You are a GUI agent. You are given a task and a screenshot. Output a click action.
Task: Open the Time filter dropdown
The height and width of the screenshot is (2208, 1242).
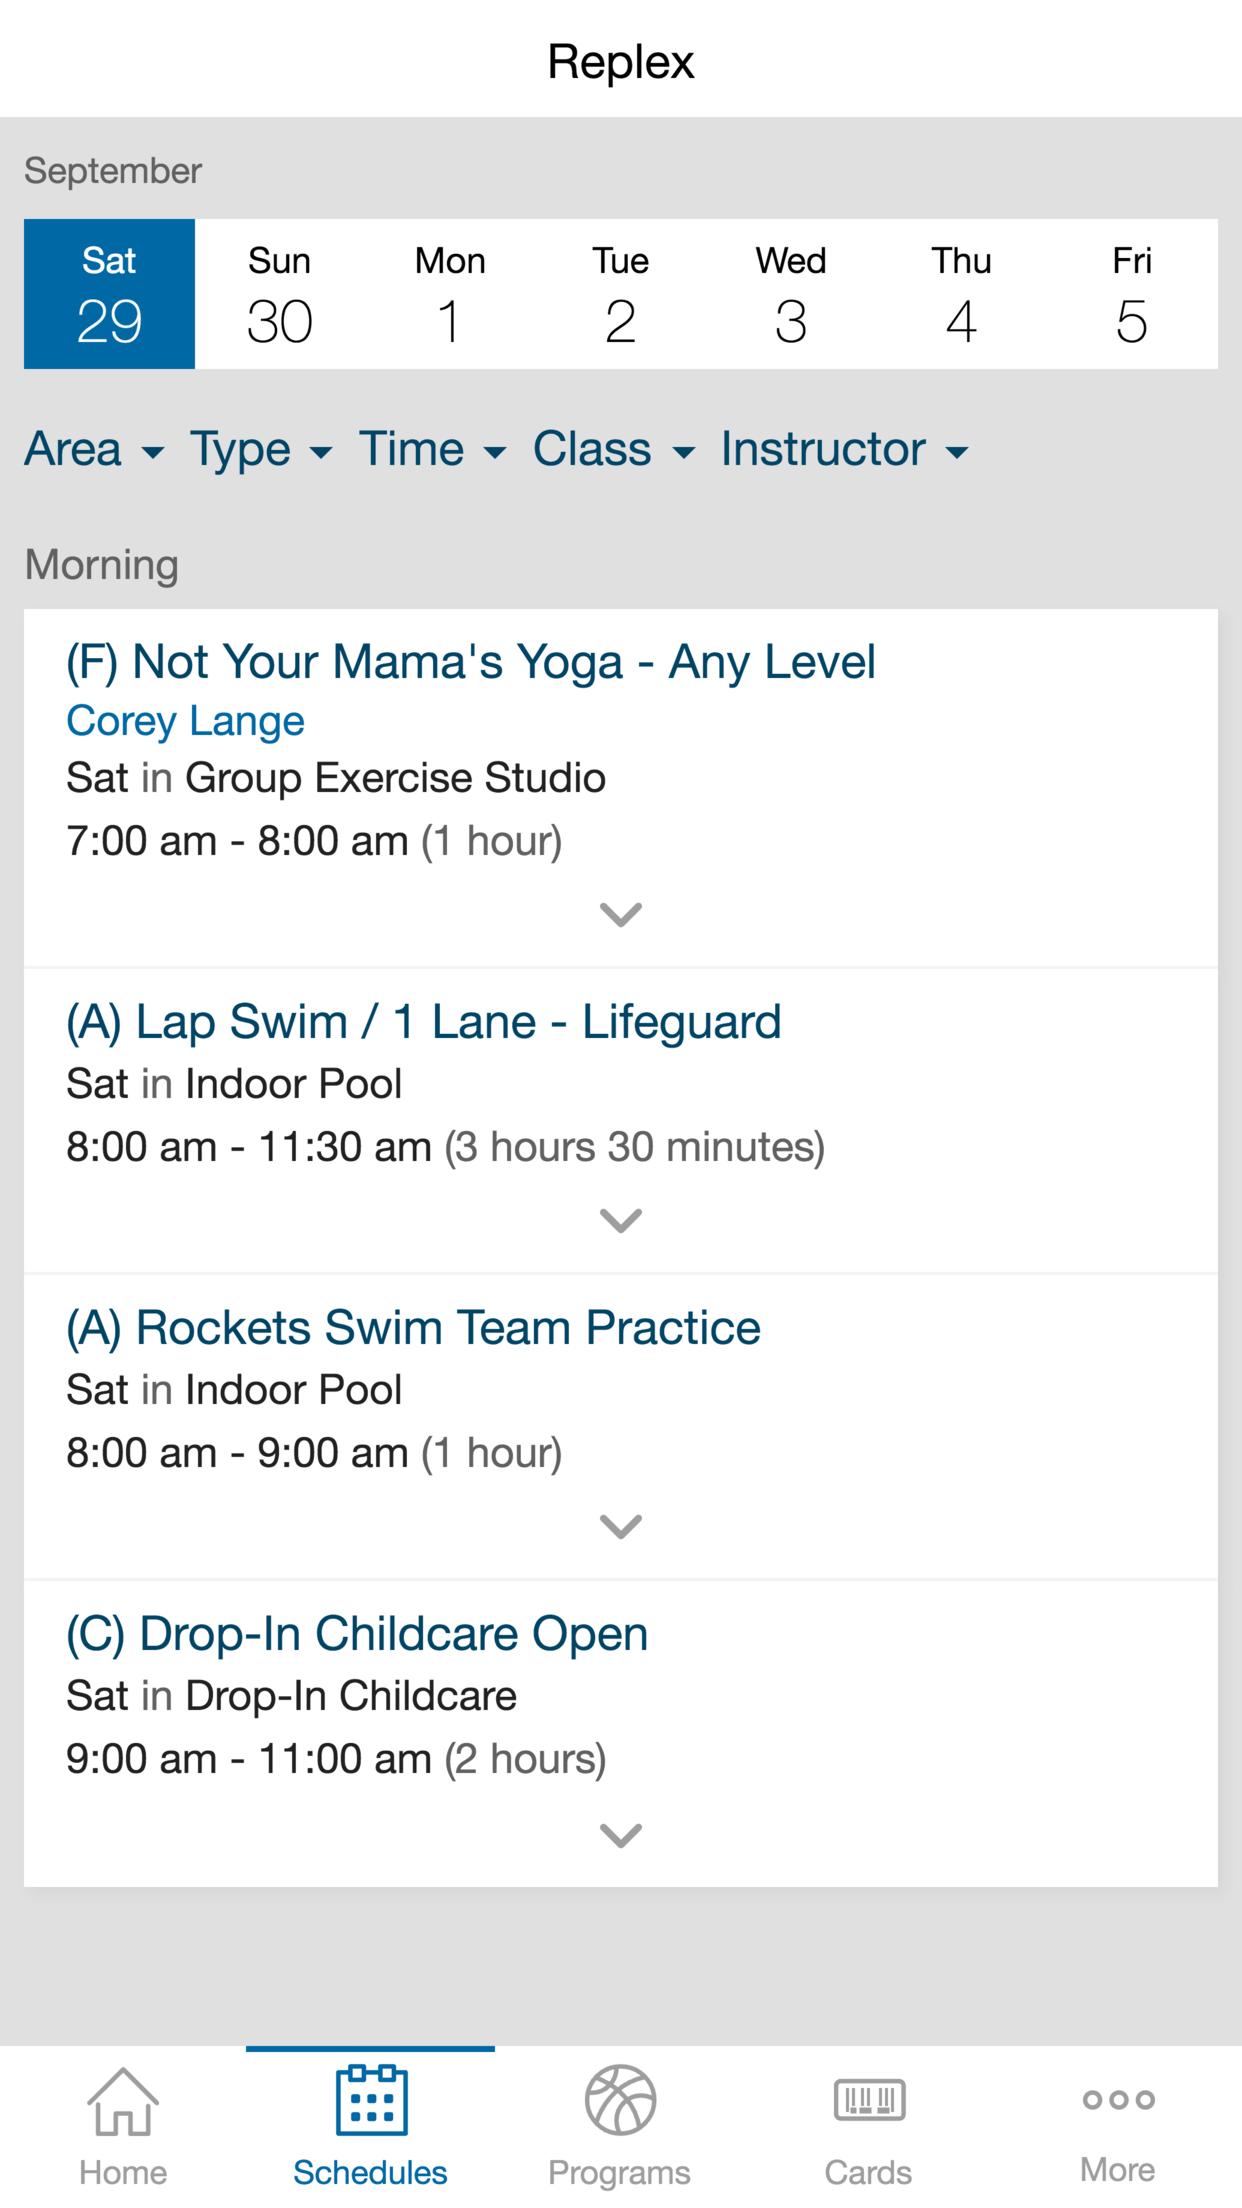pyautogui.click(x=433, y=449)
